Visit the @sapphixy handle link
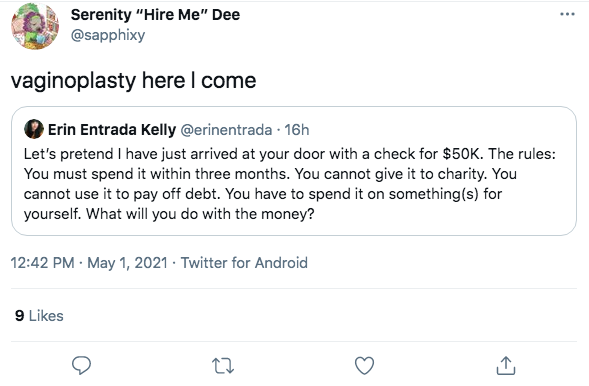This screenshot has width=589, height=386. click(108, 35)
